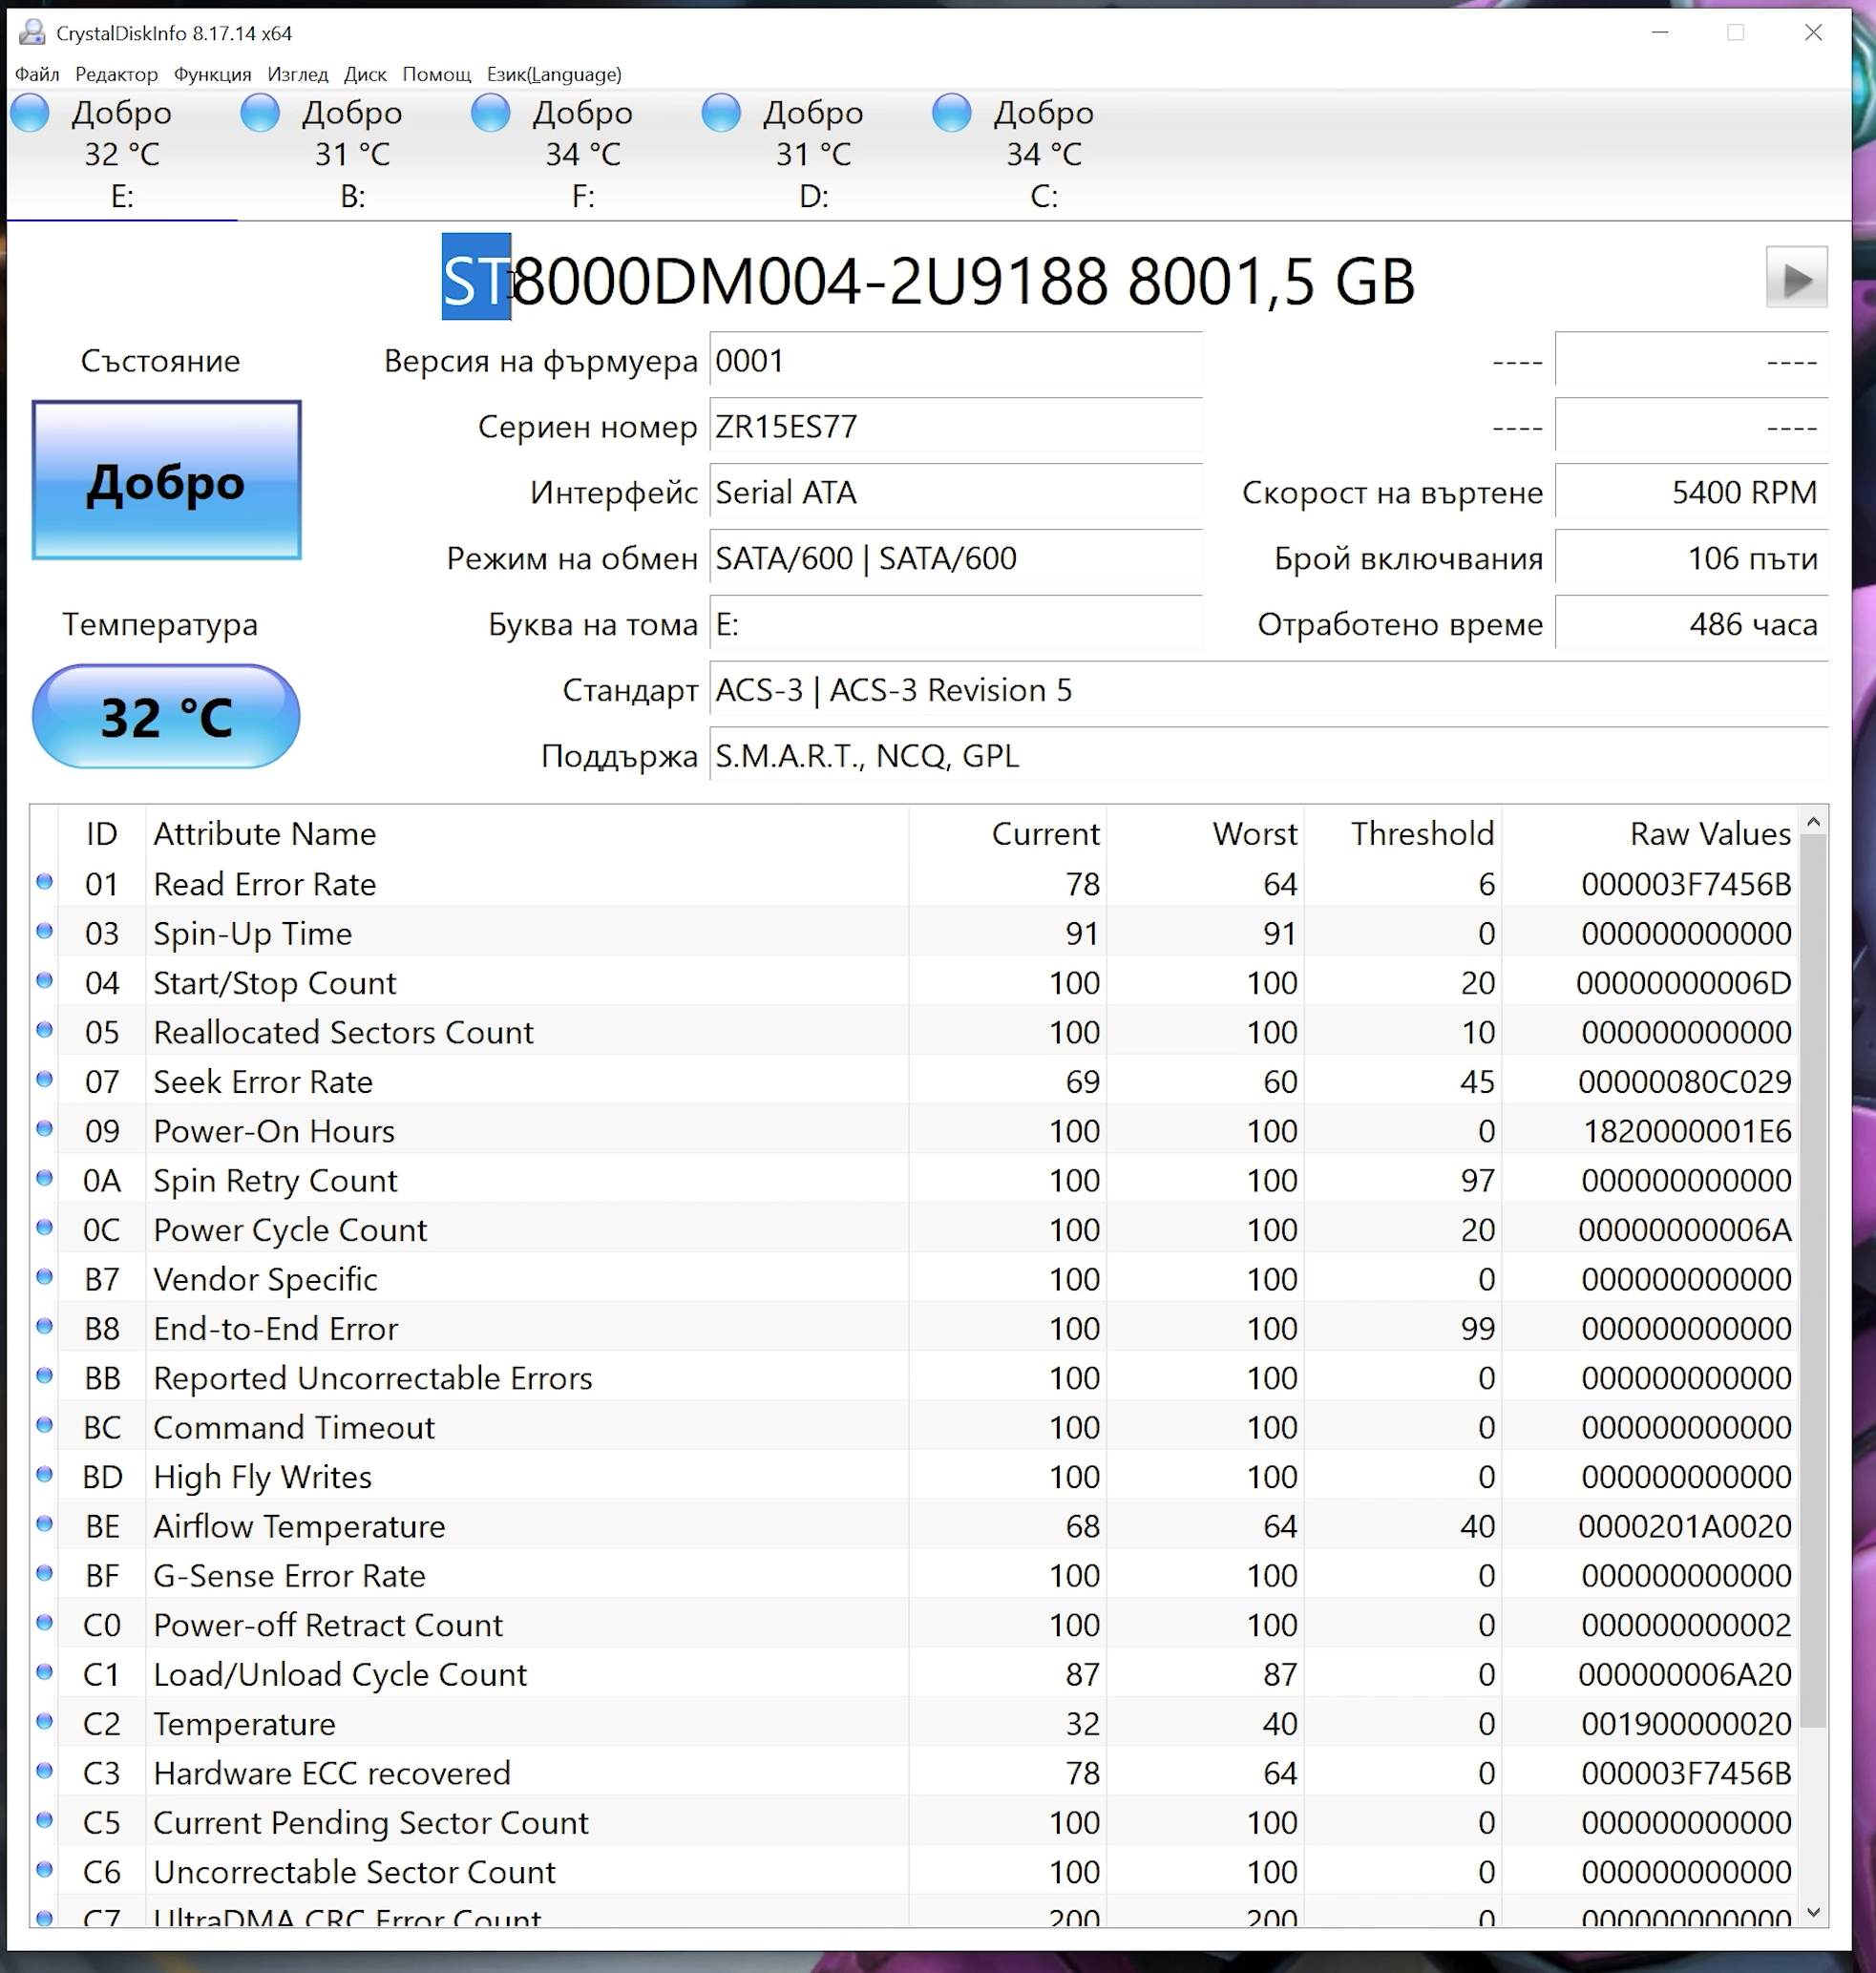
Task: Open the Функция menu
Action: (212, 74)
